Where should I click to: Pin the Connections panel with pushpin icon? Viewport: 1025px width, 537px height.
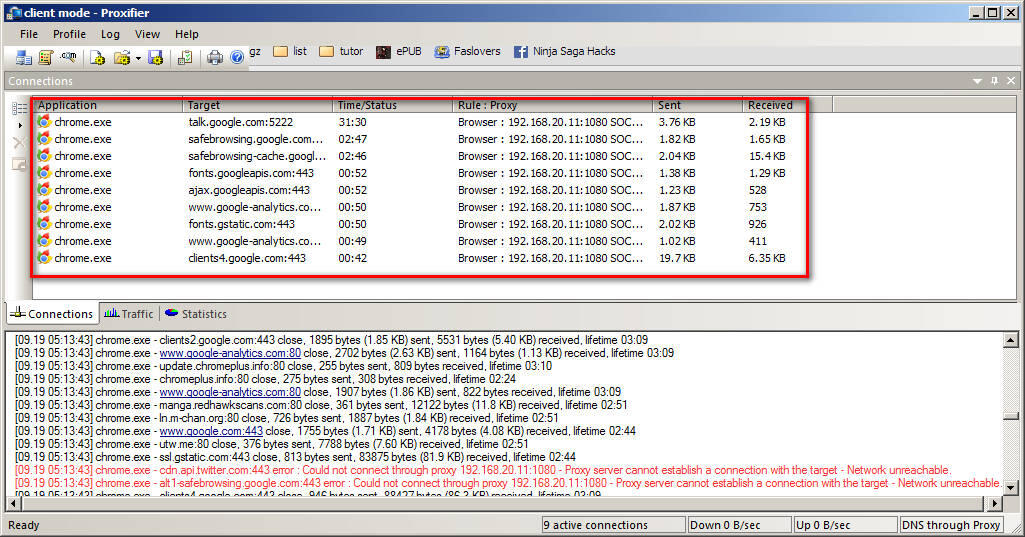(x=994, y=80)
